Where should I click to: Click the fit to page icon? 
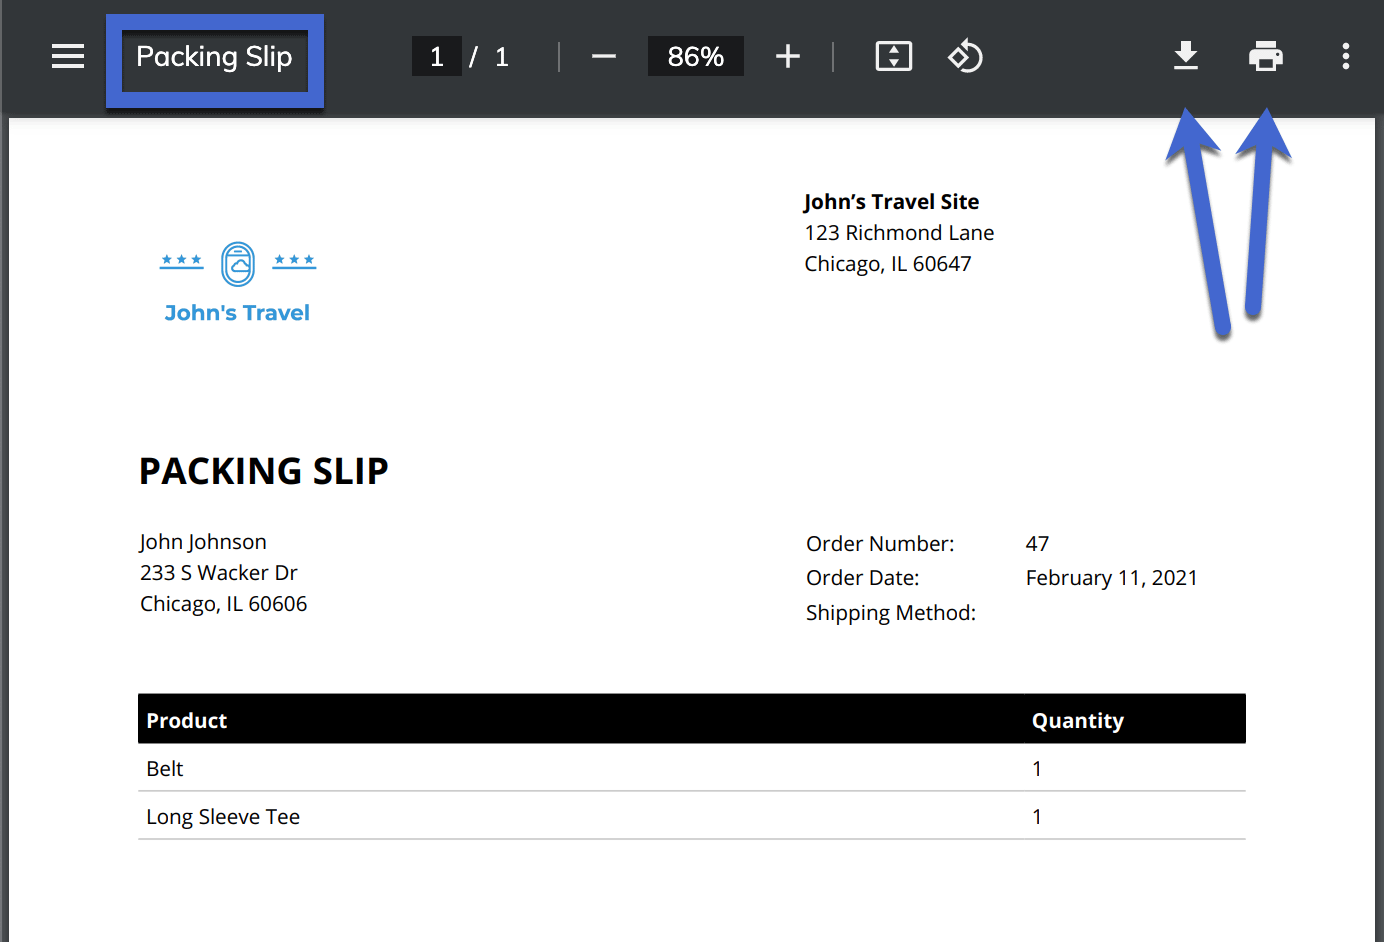pos(893,56)
